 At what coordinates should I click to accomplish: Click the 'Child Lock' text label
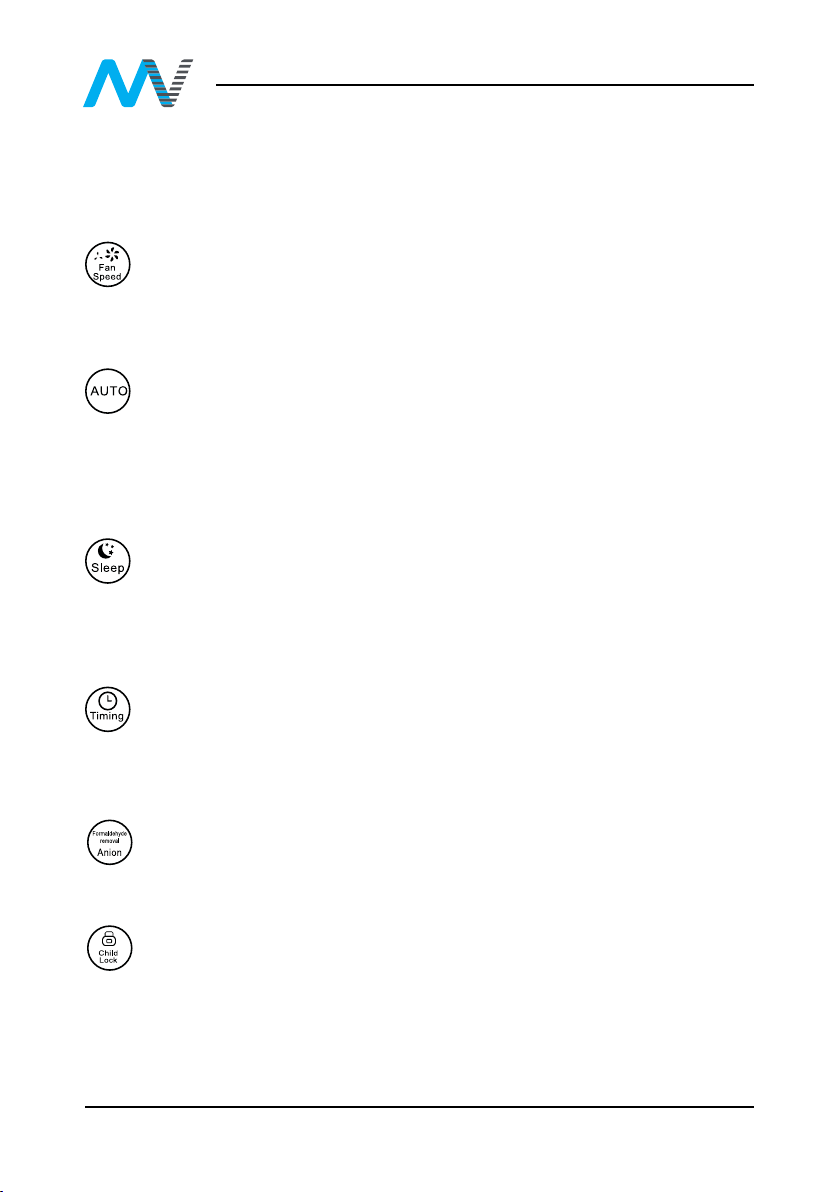(x=109, y=956)
